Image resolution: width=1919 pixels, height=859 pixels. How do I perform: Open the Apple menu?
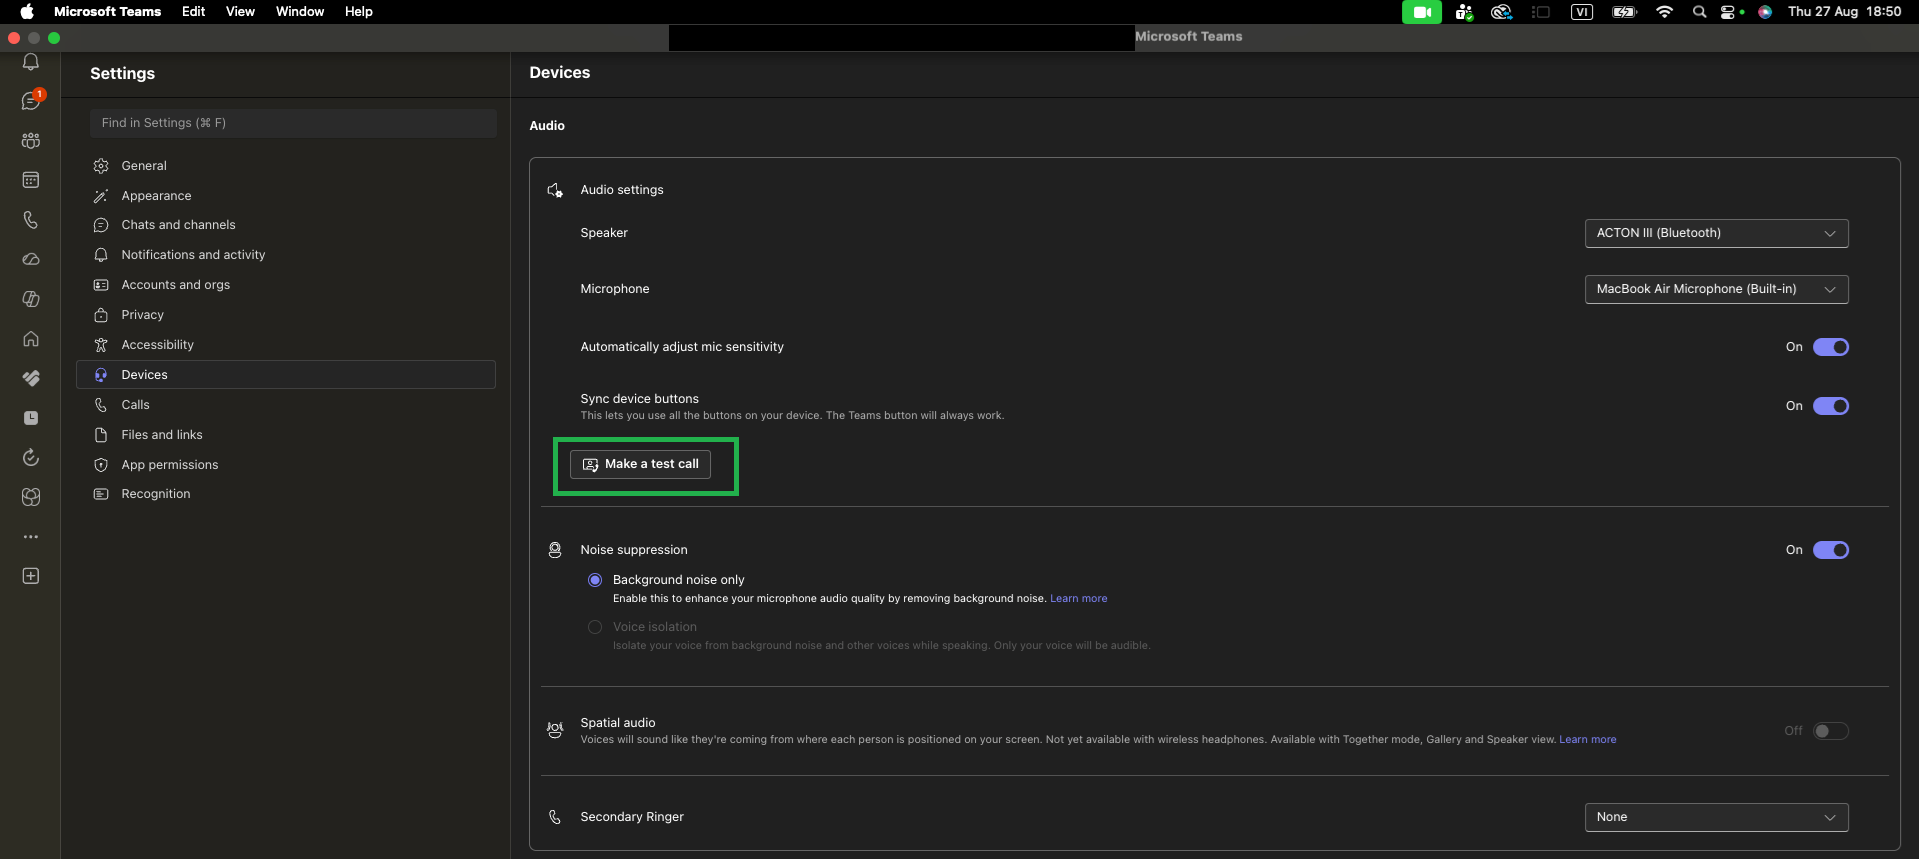point(27,12)
